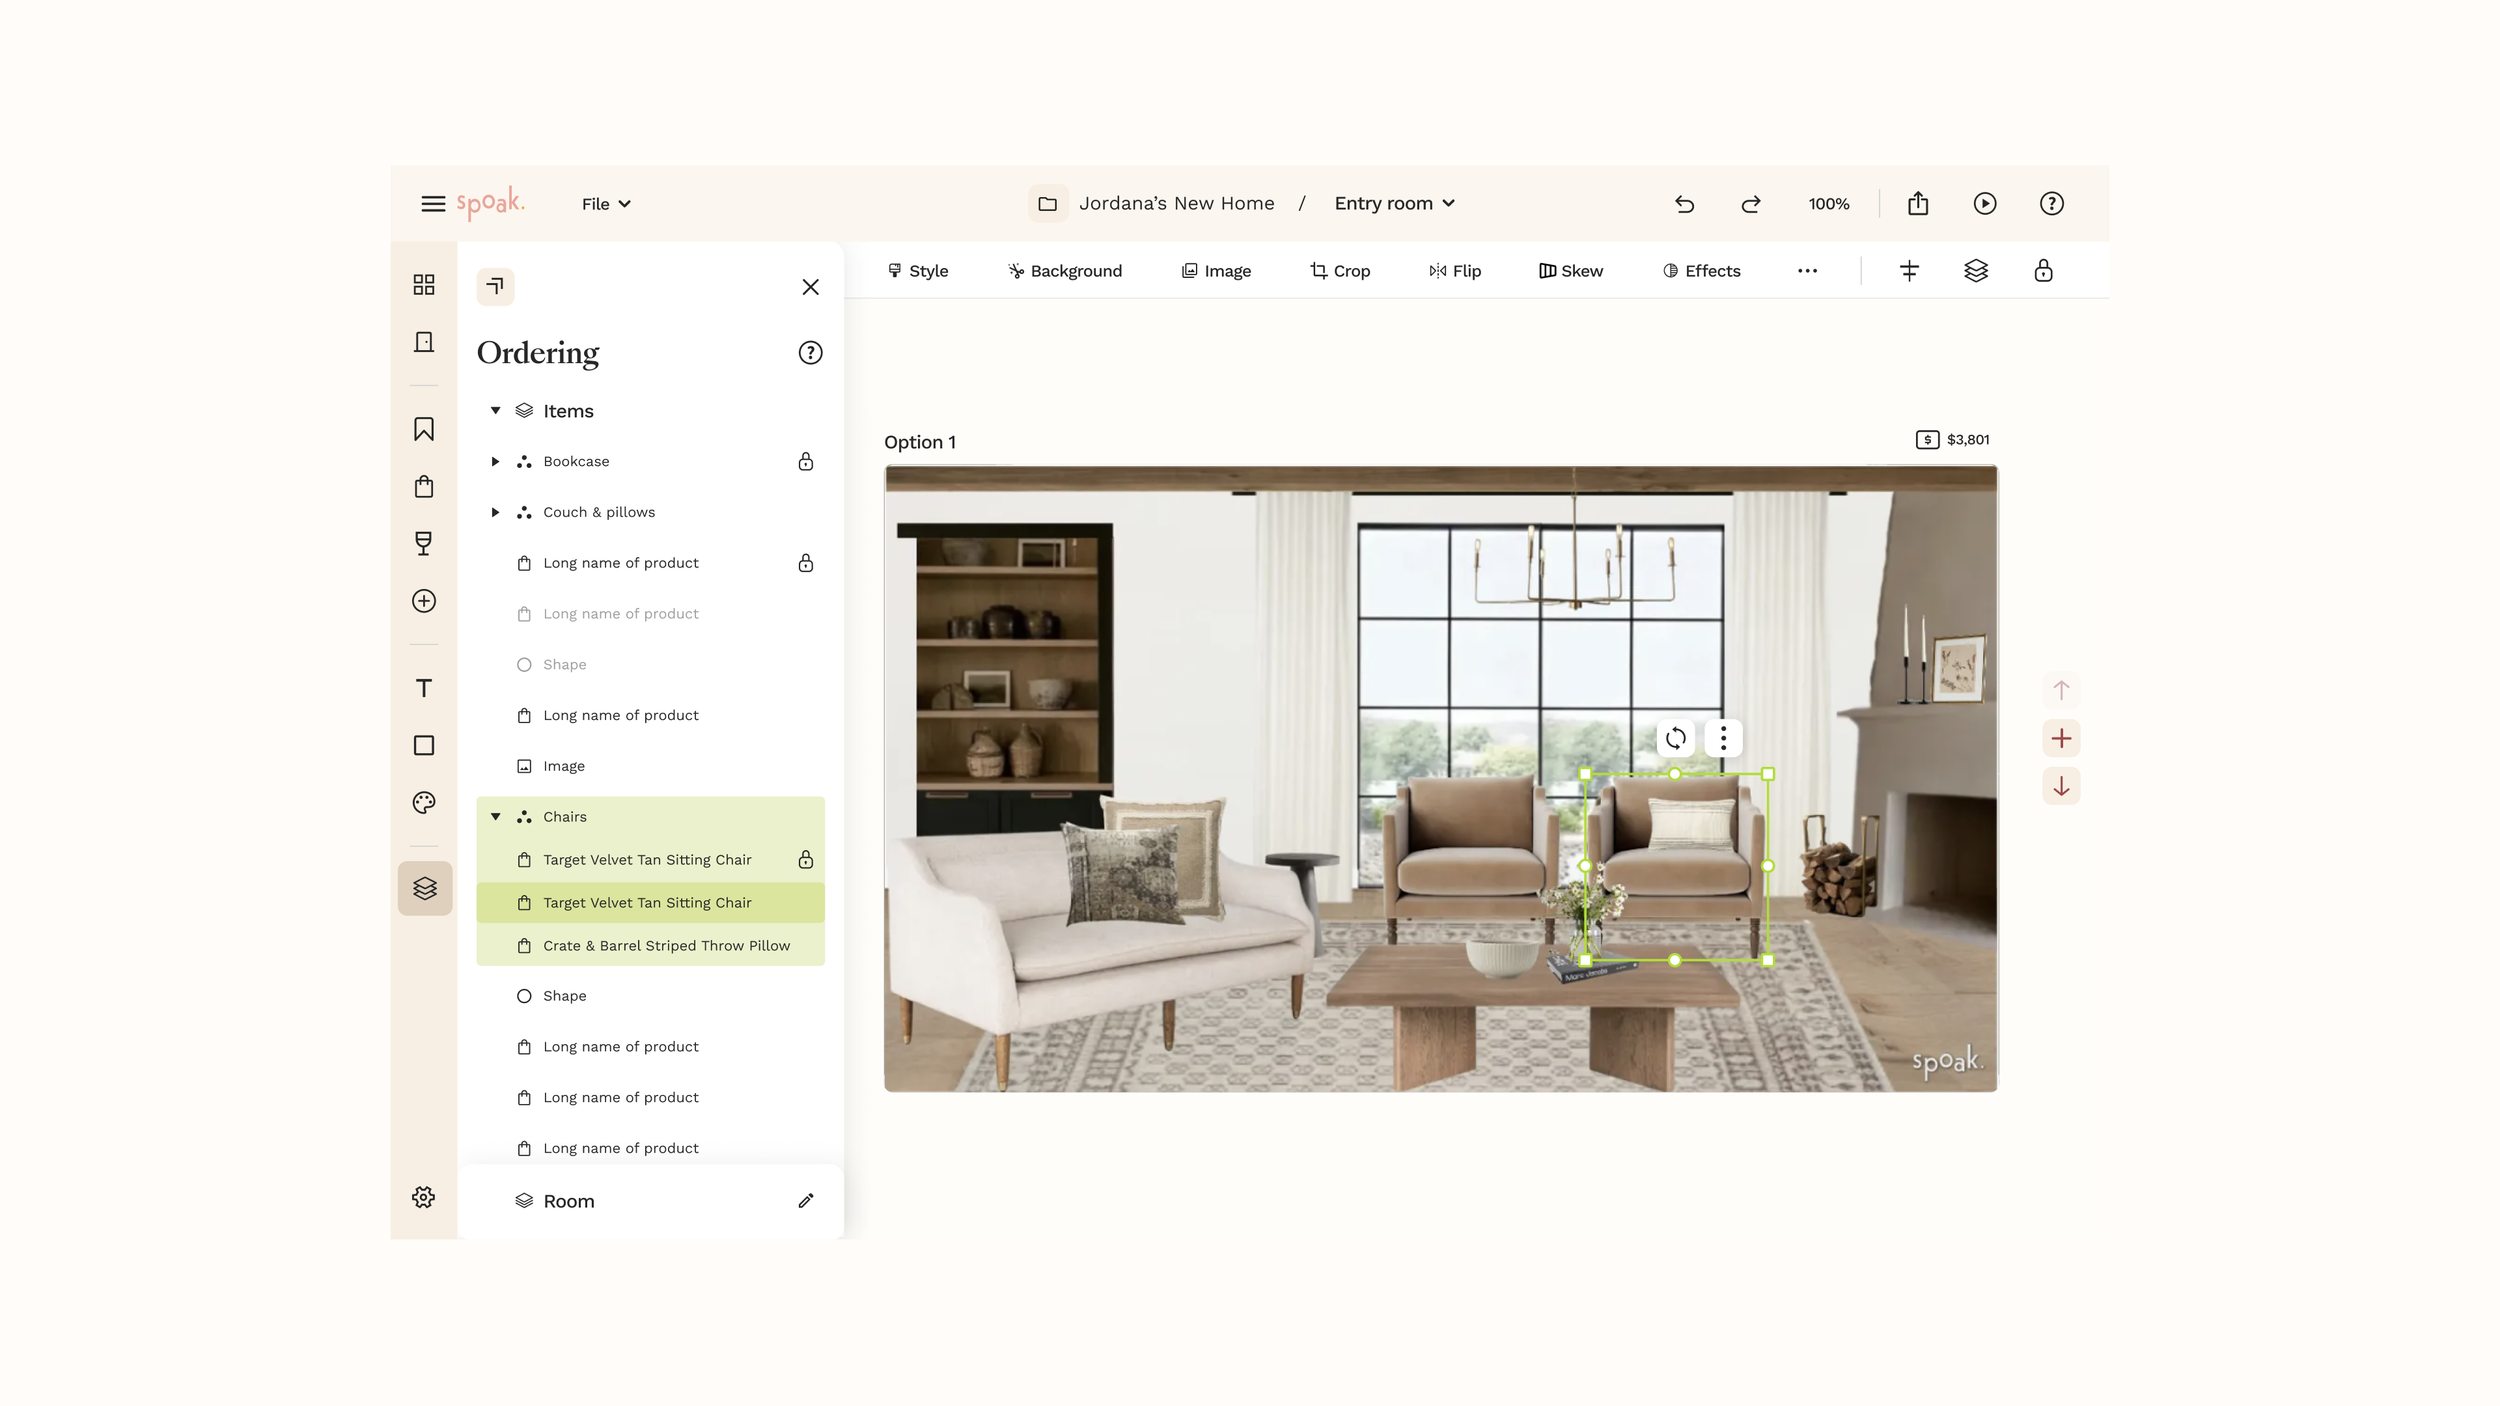The width and height of the screenshot is (2500, 1406).
Task: Edit the Room section pencil icon
Action: [806, 1201]
